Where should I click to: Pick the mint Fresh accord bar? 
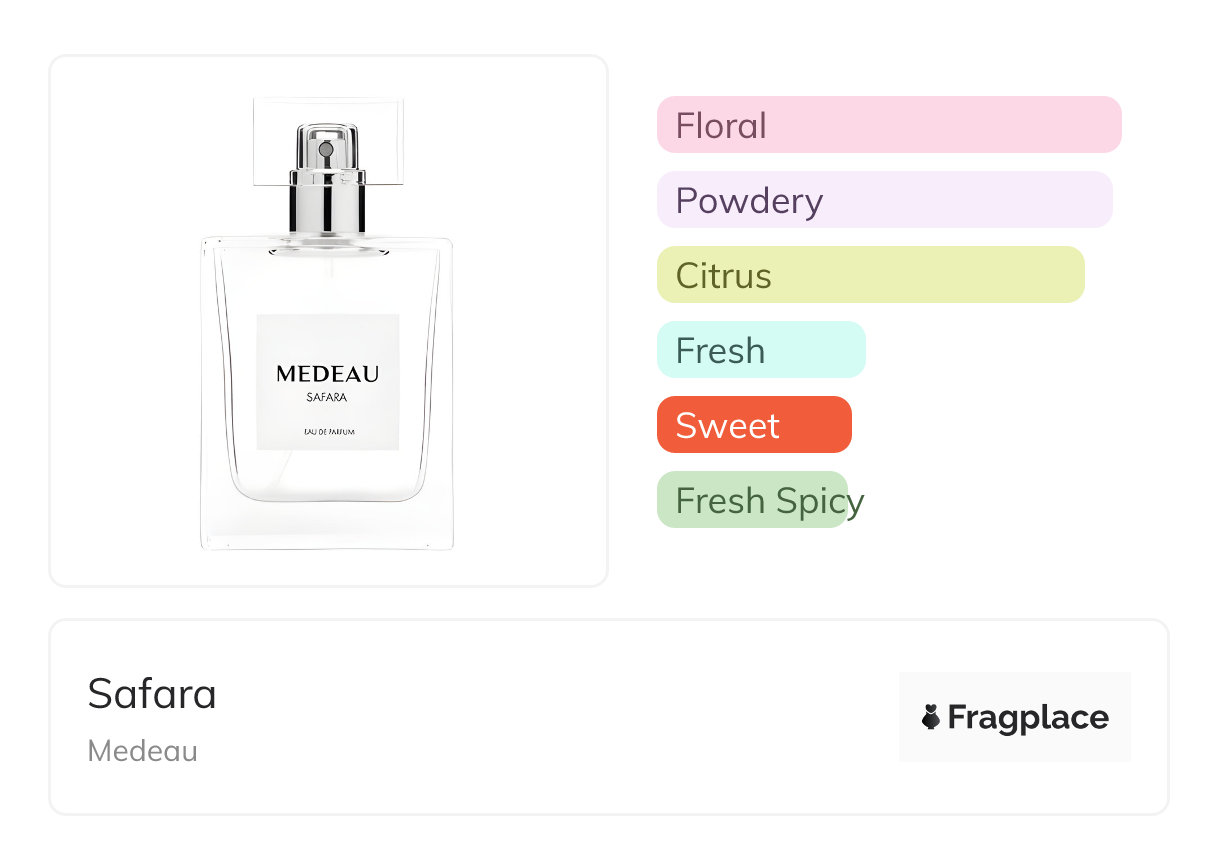pos(761,350)
